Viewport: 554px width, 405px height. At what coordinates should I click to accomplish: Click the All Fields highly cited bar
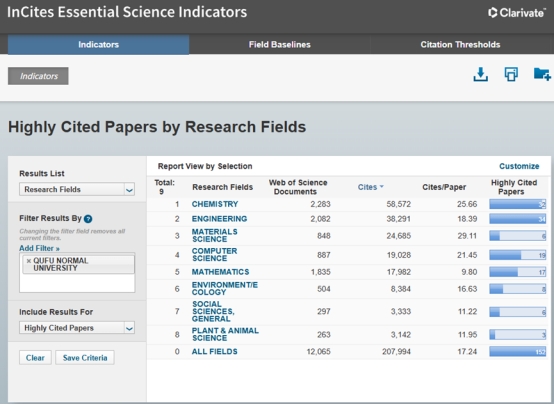(518, 352)
